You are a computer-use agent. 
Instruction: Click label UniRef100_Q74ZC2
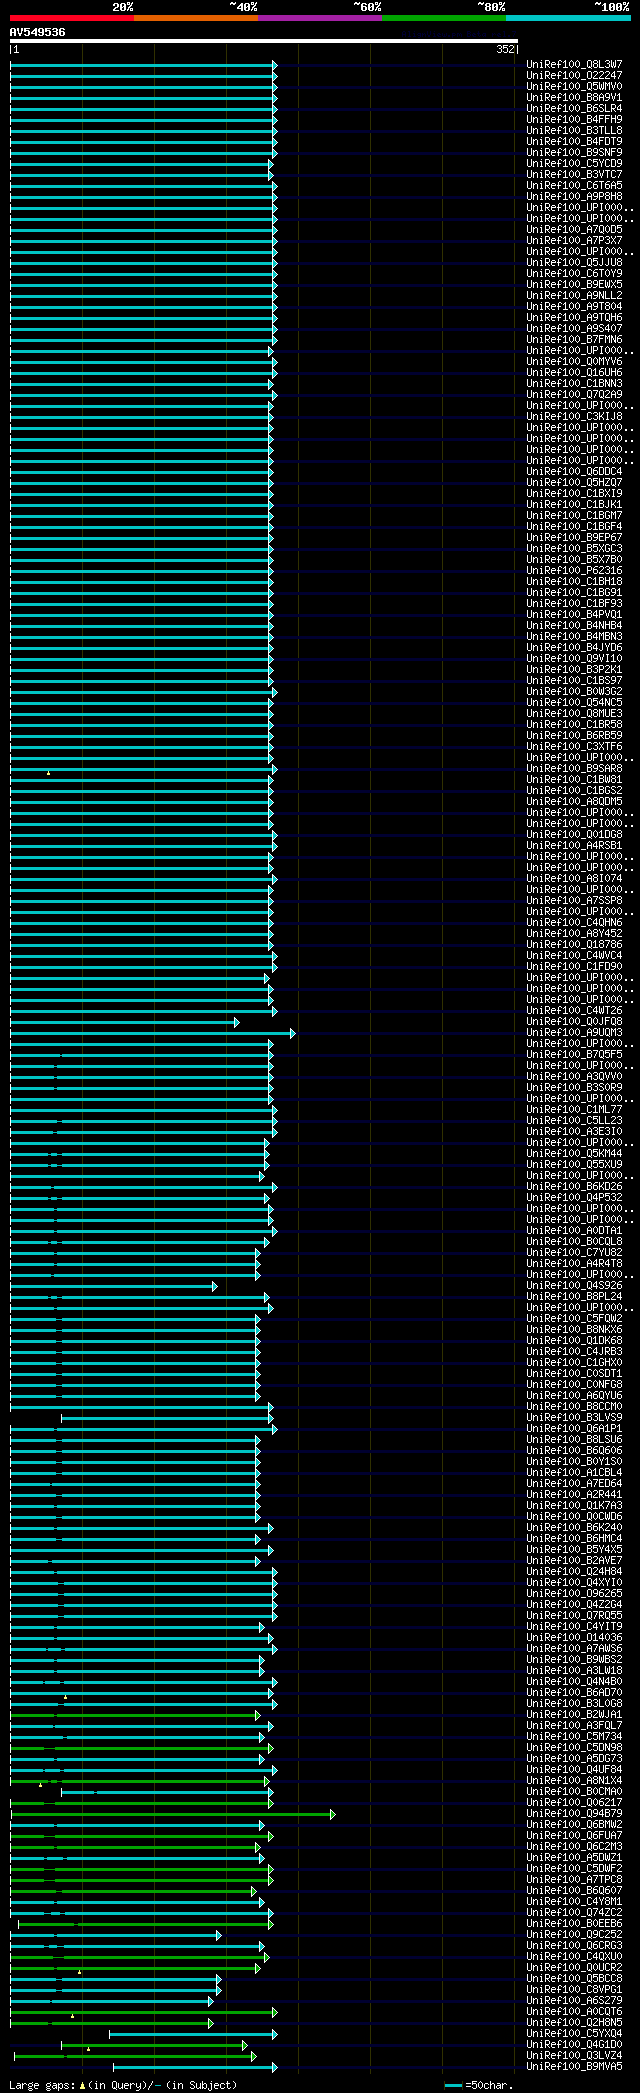click(x=574, y=1912)
